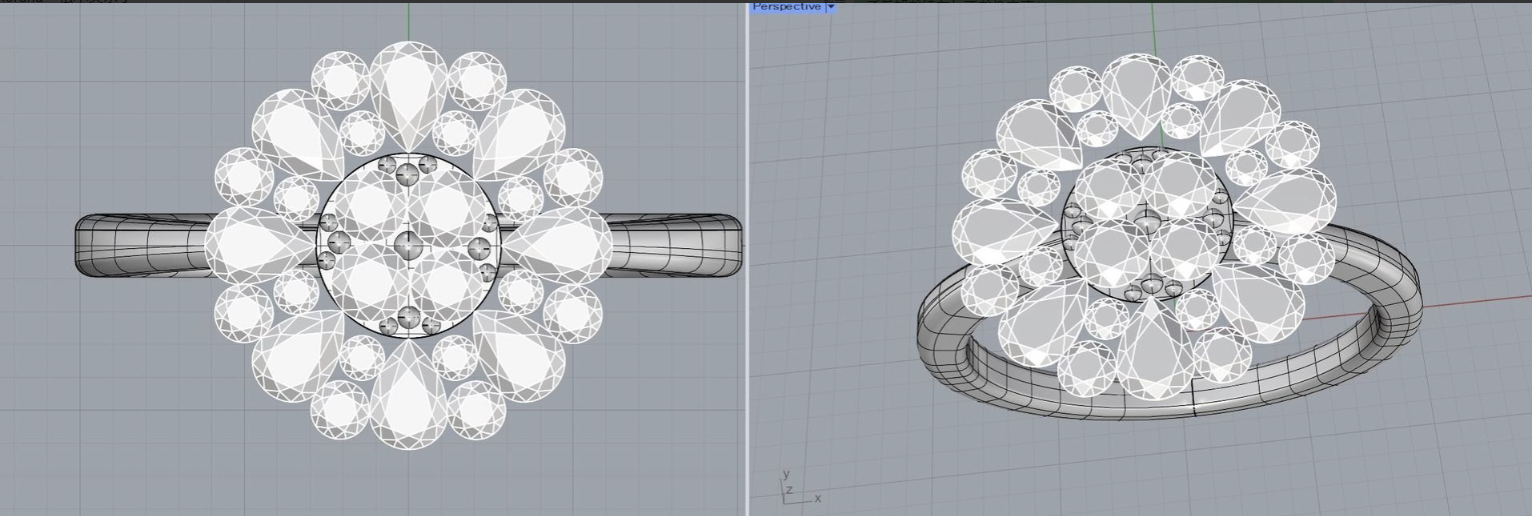The height and width of the screenshot is (516, 1532).
Task: Select the top pear-shaped gem in left viewport
Action: point(408,95)
